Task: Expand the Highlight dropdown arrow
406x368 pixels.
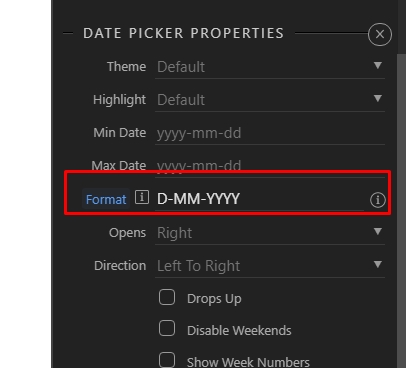Action: coord(378,98)
